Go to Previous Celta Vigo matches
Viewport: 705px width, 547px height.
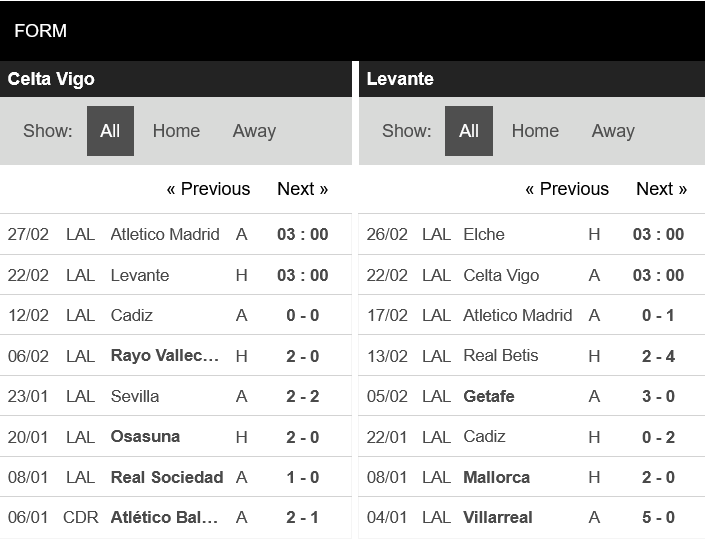(x=208, y=189)
